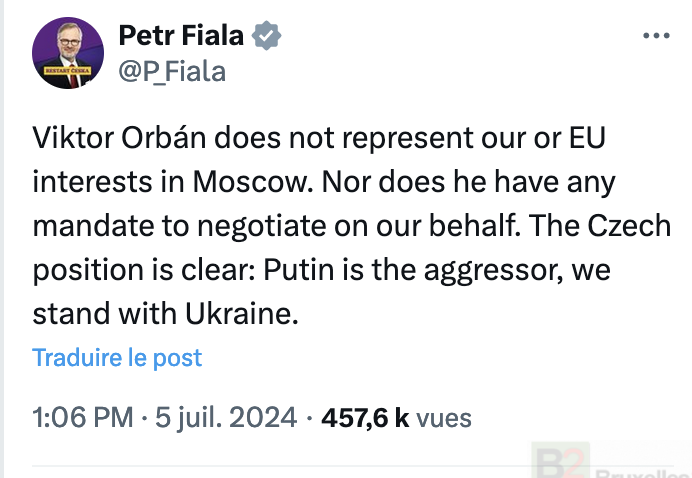
Task: Click Traduire le post
Action: (x=117, y=358)
